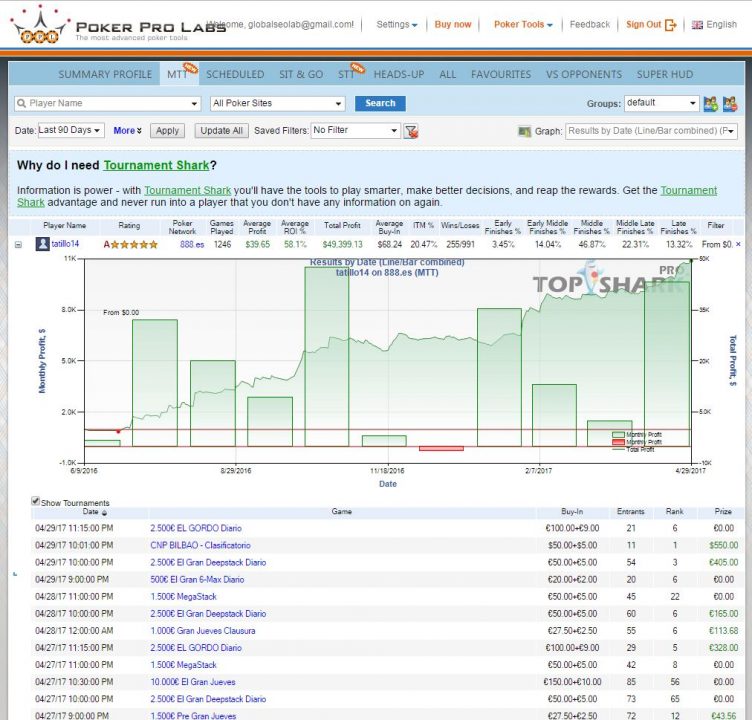Uncheck the Show Tournaments checkbox

pyautogui.click(x=36, y=501)
